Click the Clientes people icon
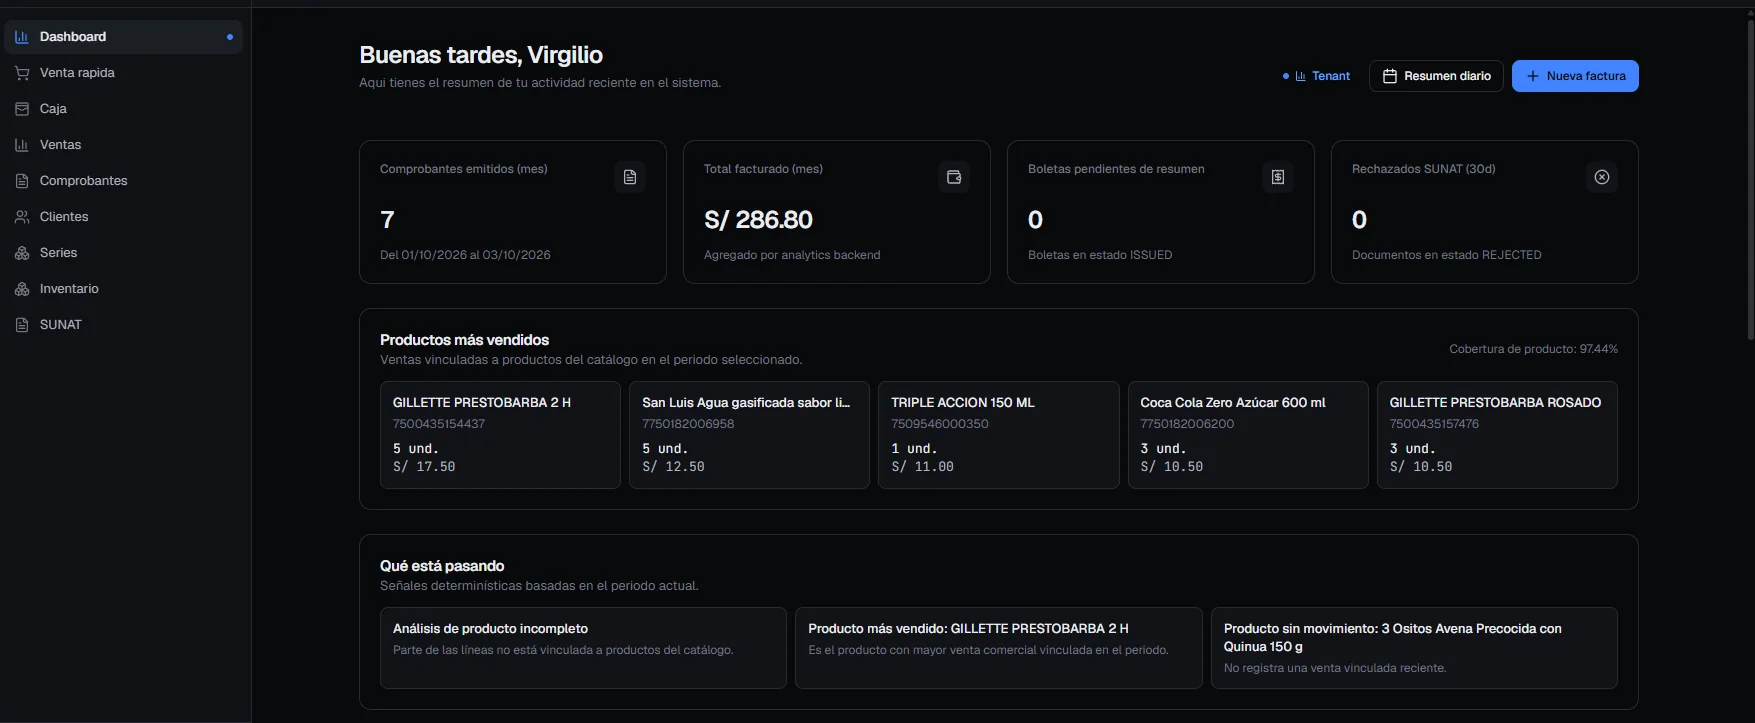 (x=22, y=217)
